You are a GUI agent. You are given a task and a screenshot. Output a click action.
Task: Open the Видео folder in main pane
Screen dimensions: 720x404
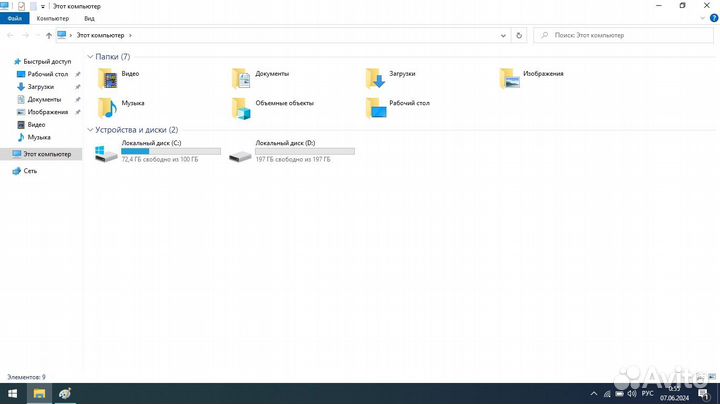tap(108, 77)
